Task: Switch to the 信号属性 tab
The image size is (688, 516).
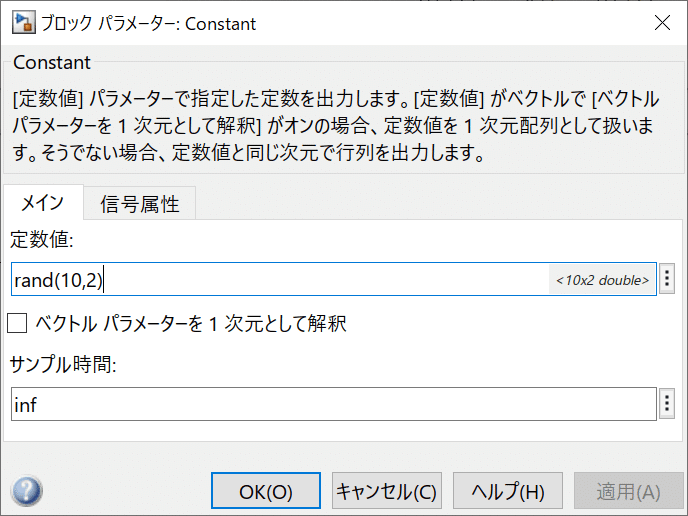Action: pos(140,204)
